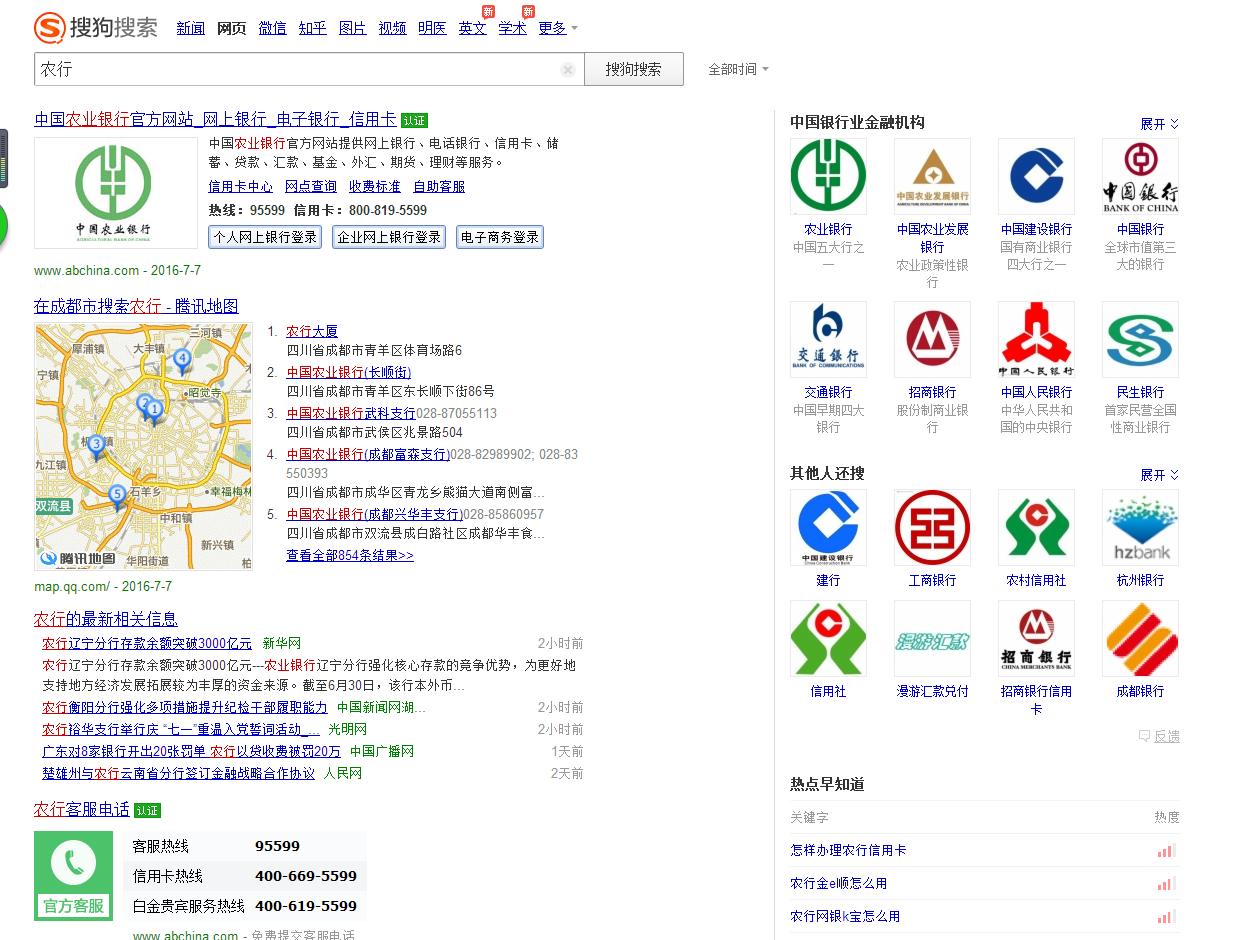Click the 中国农业发展银行 logo icon
This screenshot has height=940, width=1256.
[932, 176]
